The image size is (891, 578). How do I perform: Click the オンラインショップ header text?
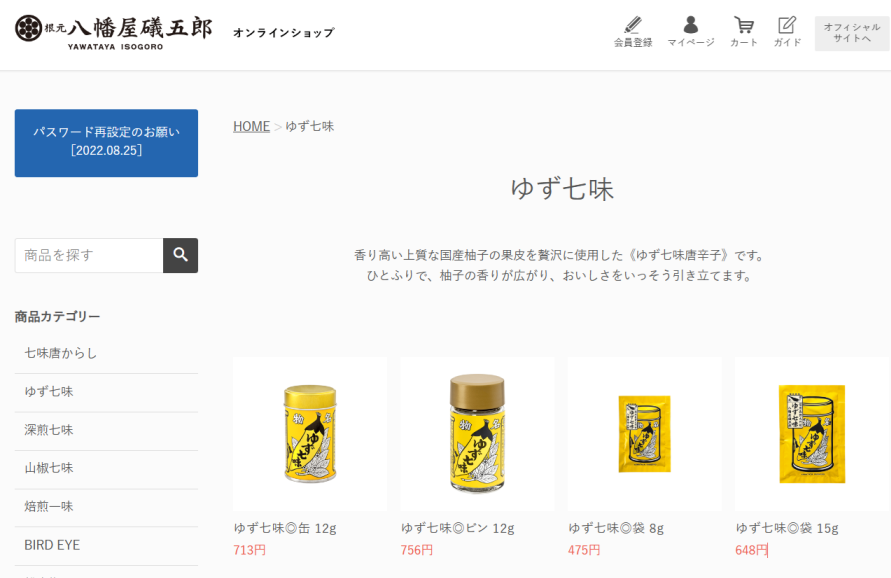click(x=284, y=33)
